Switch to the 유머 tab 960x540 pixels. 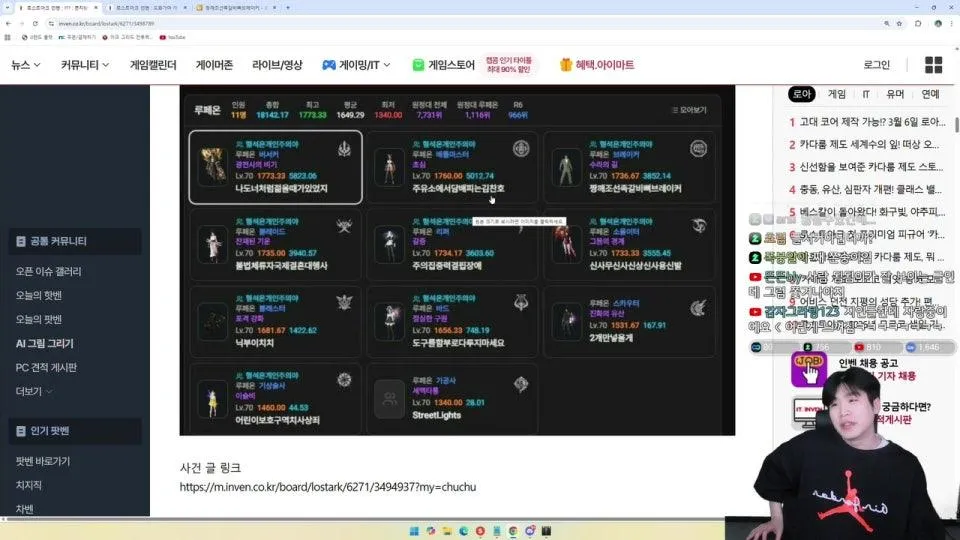[x=894, y=94]
